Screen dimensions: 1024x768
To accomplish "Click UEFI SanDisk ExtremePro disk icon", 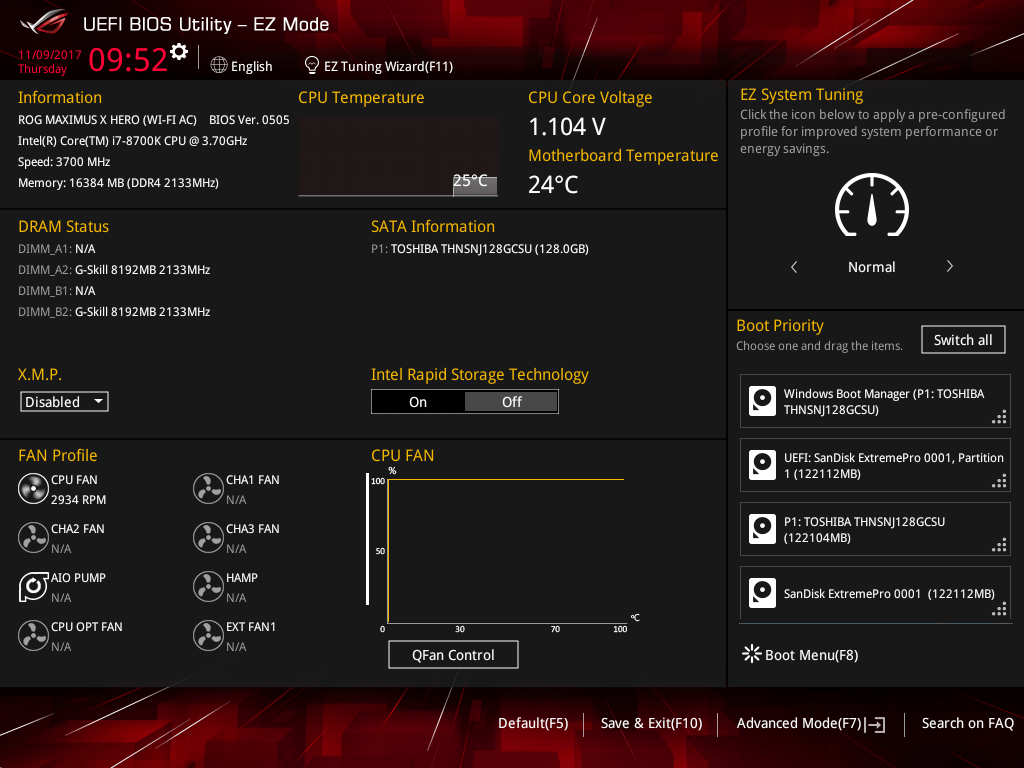I will (762, 465).
